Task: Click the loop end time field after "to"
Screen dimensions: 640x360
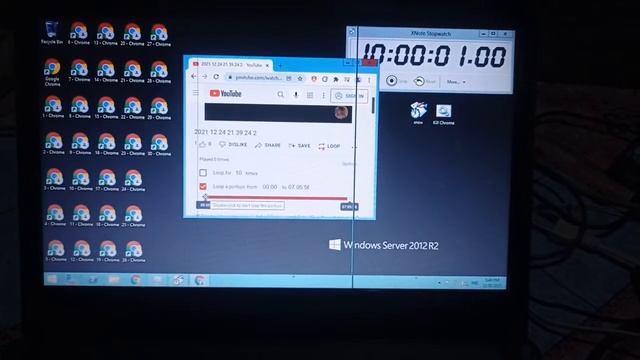Action: pos(299,187)
